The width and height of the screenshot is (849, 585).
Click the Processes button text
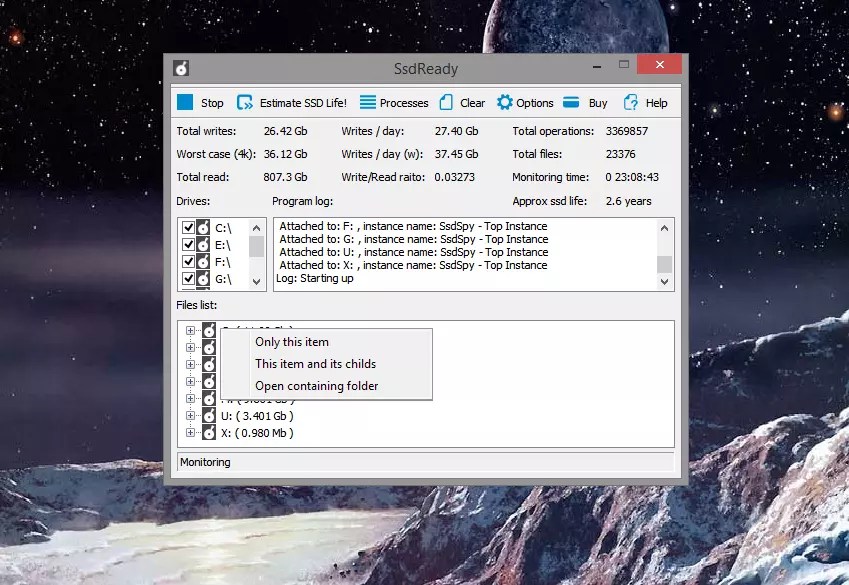(x=404, y=103)
